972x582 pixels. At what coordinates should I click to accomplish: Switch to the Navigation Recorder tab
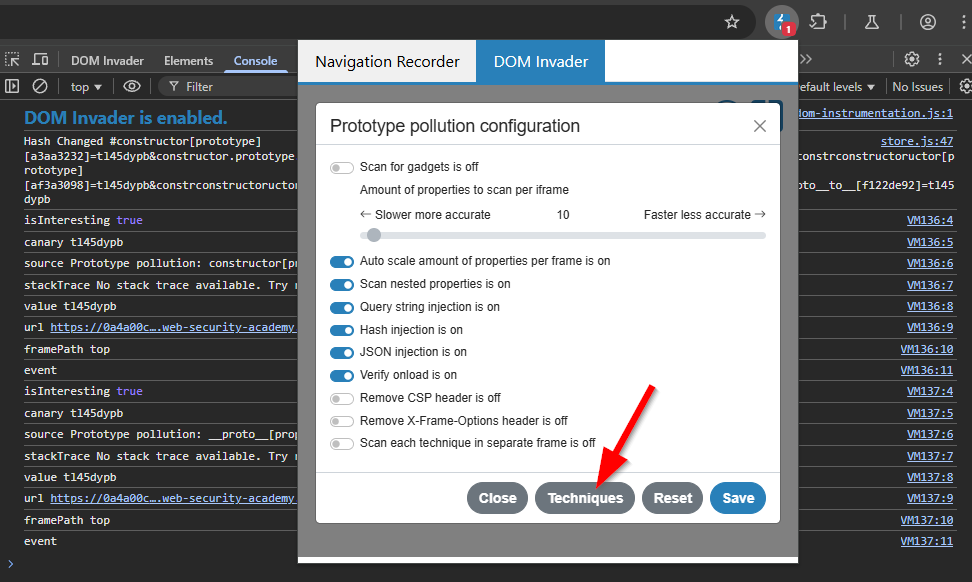(x=387, y=61)
